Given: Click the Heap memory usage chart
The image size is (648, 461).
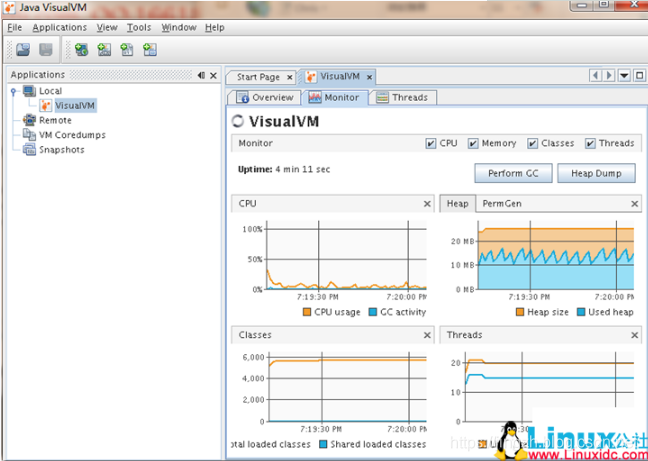Looking at the screenshot, I should coord(555,255).
